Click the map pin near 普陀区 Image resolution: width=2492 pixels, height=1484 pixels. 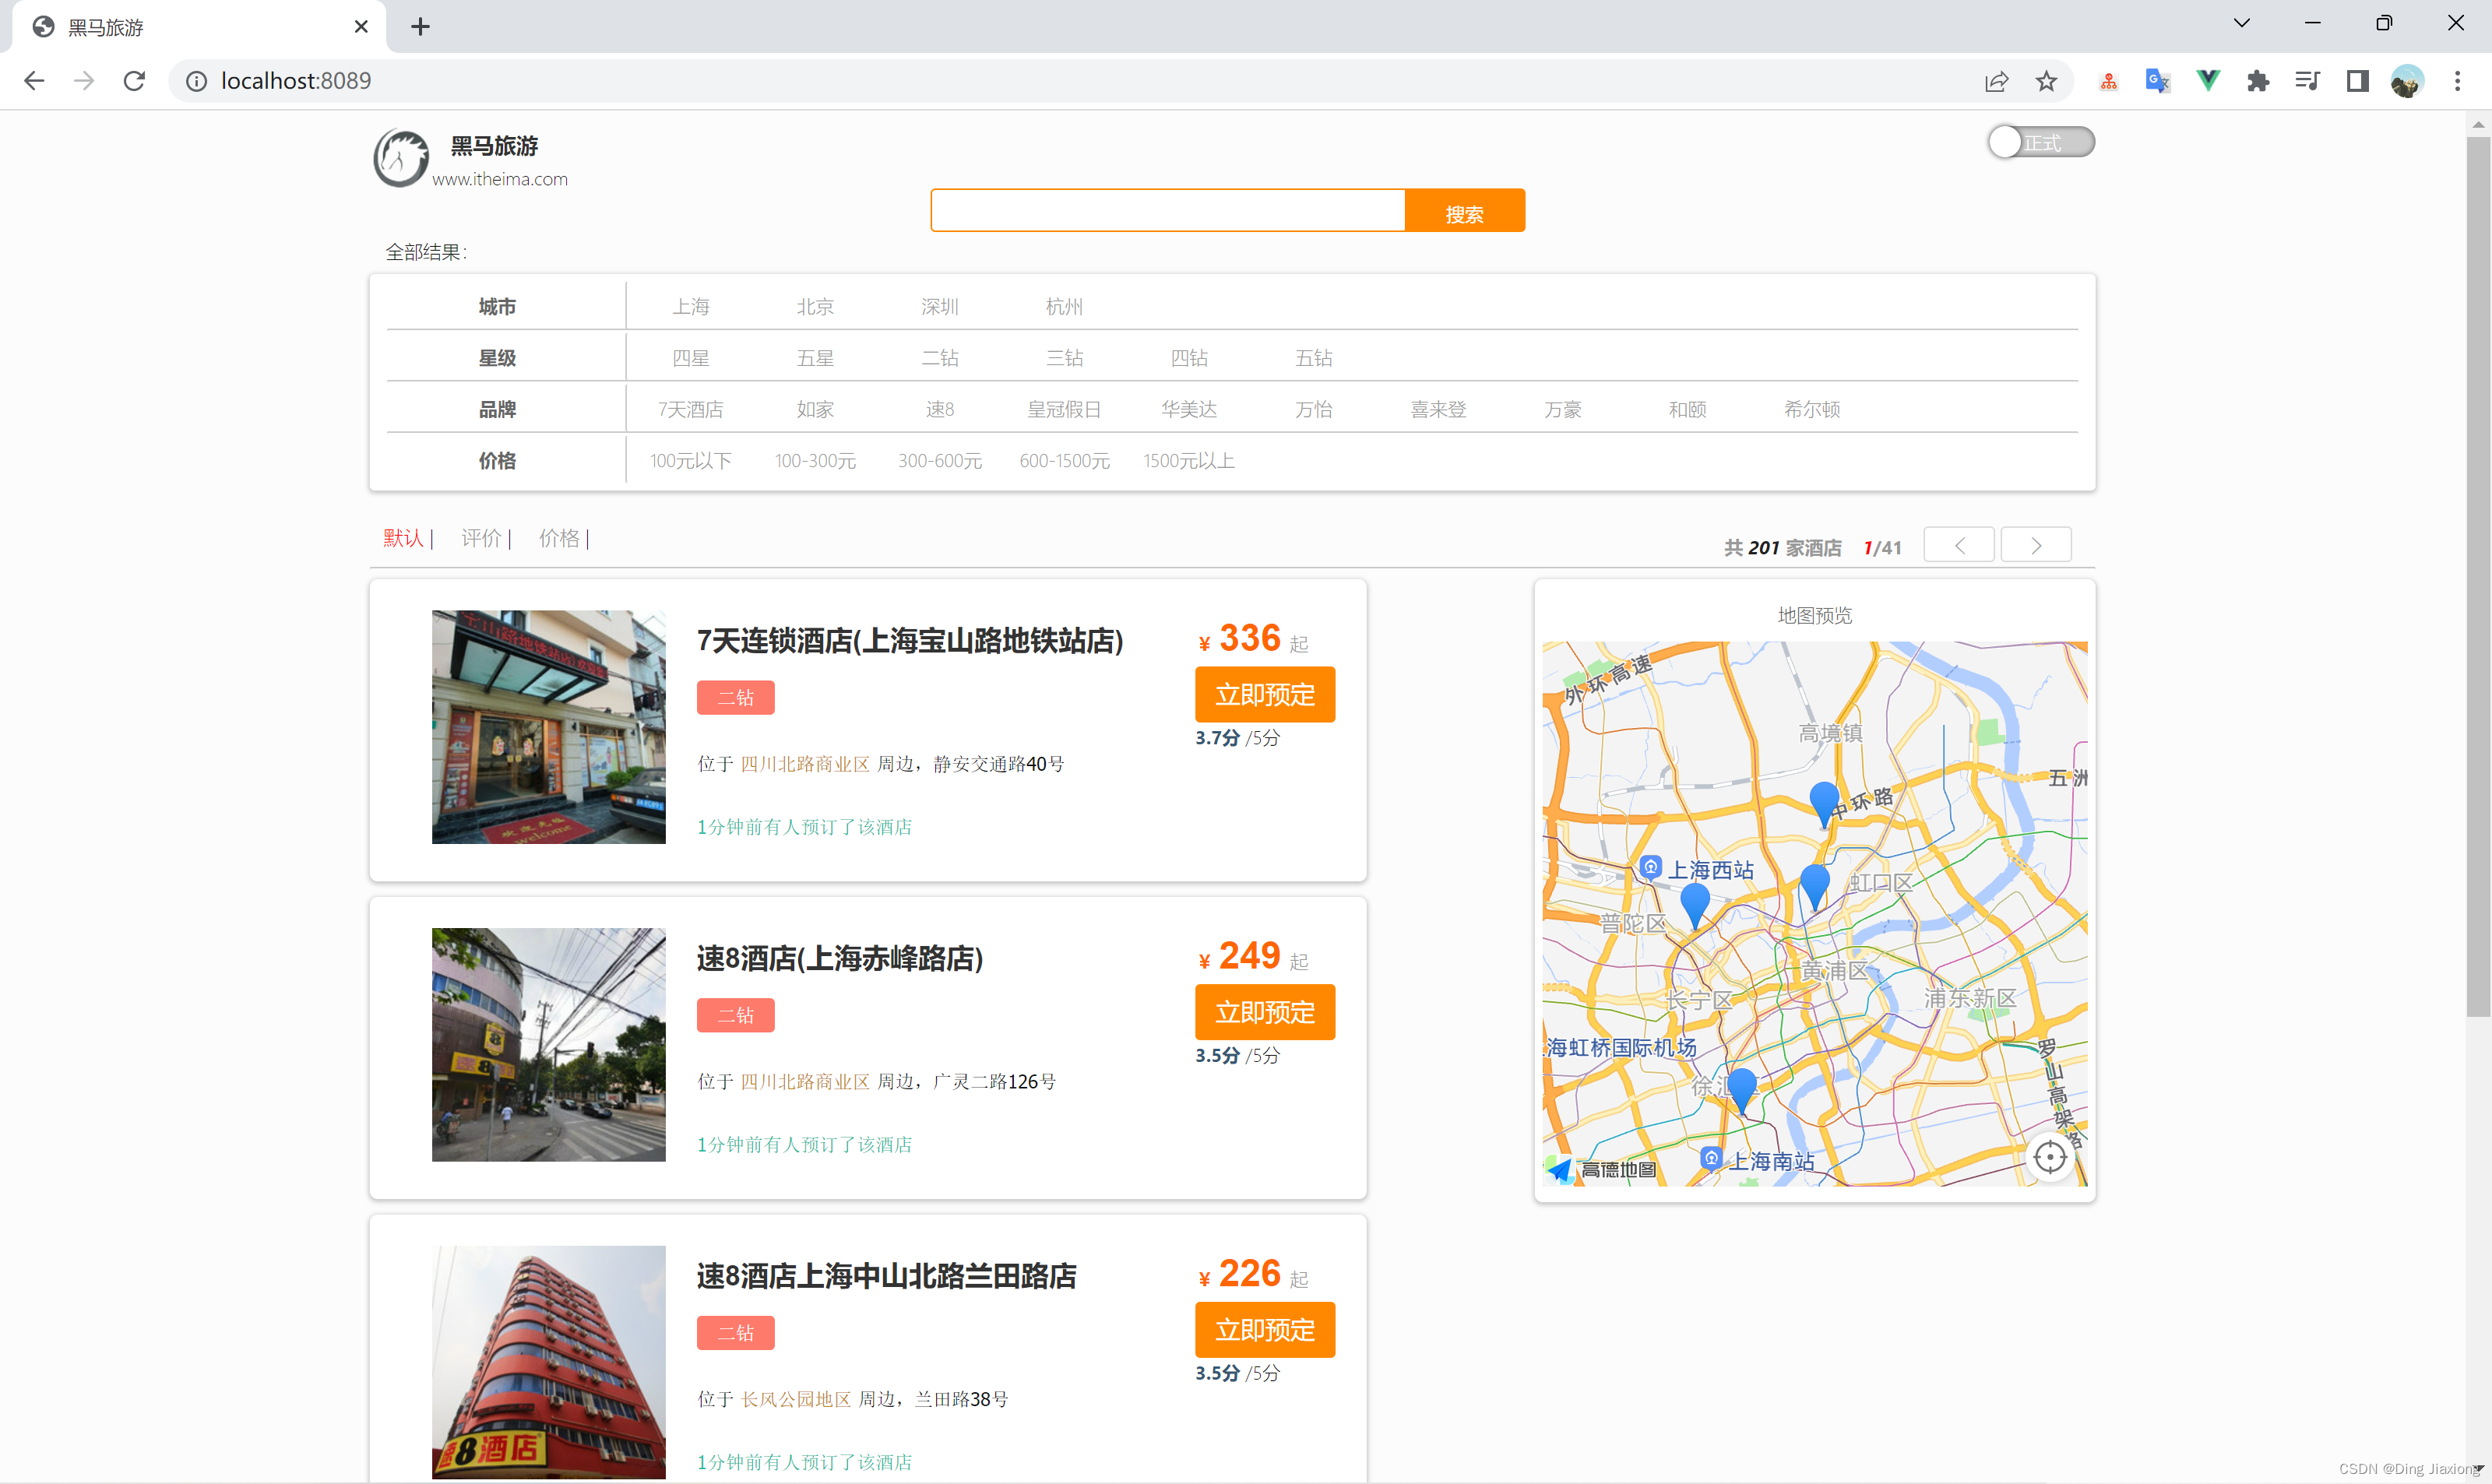(x=1694, y=906)
